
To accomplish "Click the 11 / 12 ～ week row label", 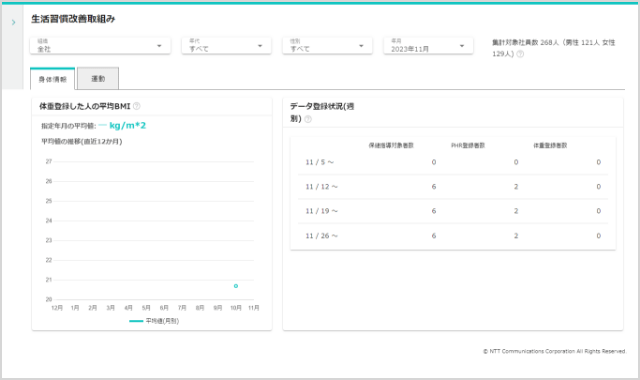I will click(322, 187).
